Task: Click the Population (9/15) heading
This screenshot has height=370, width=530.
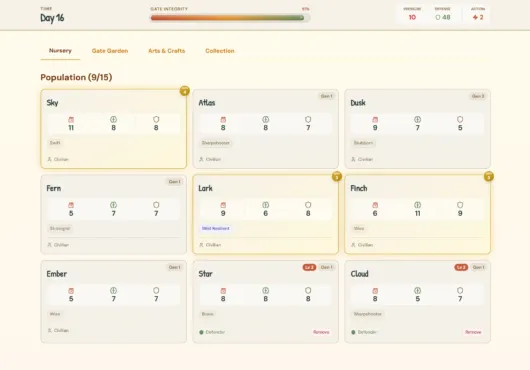Action: [76, 77]
